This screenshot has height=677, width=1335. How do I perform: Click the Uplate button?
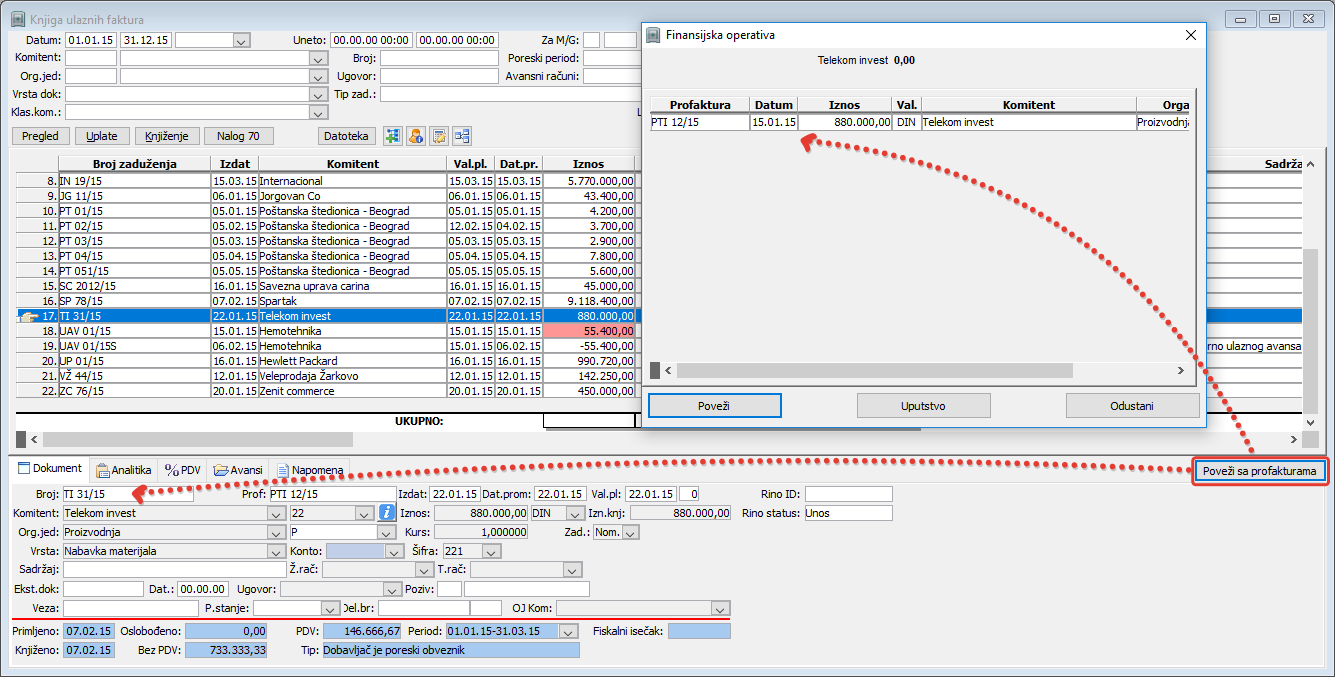click(102, 136)
